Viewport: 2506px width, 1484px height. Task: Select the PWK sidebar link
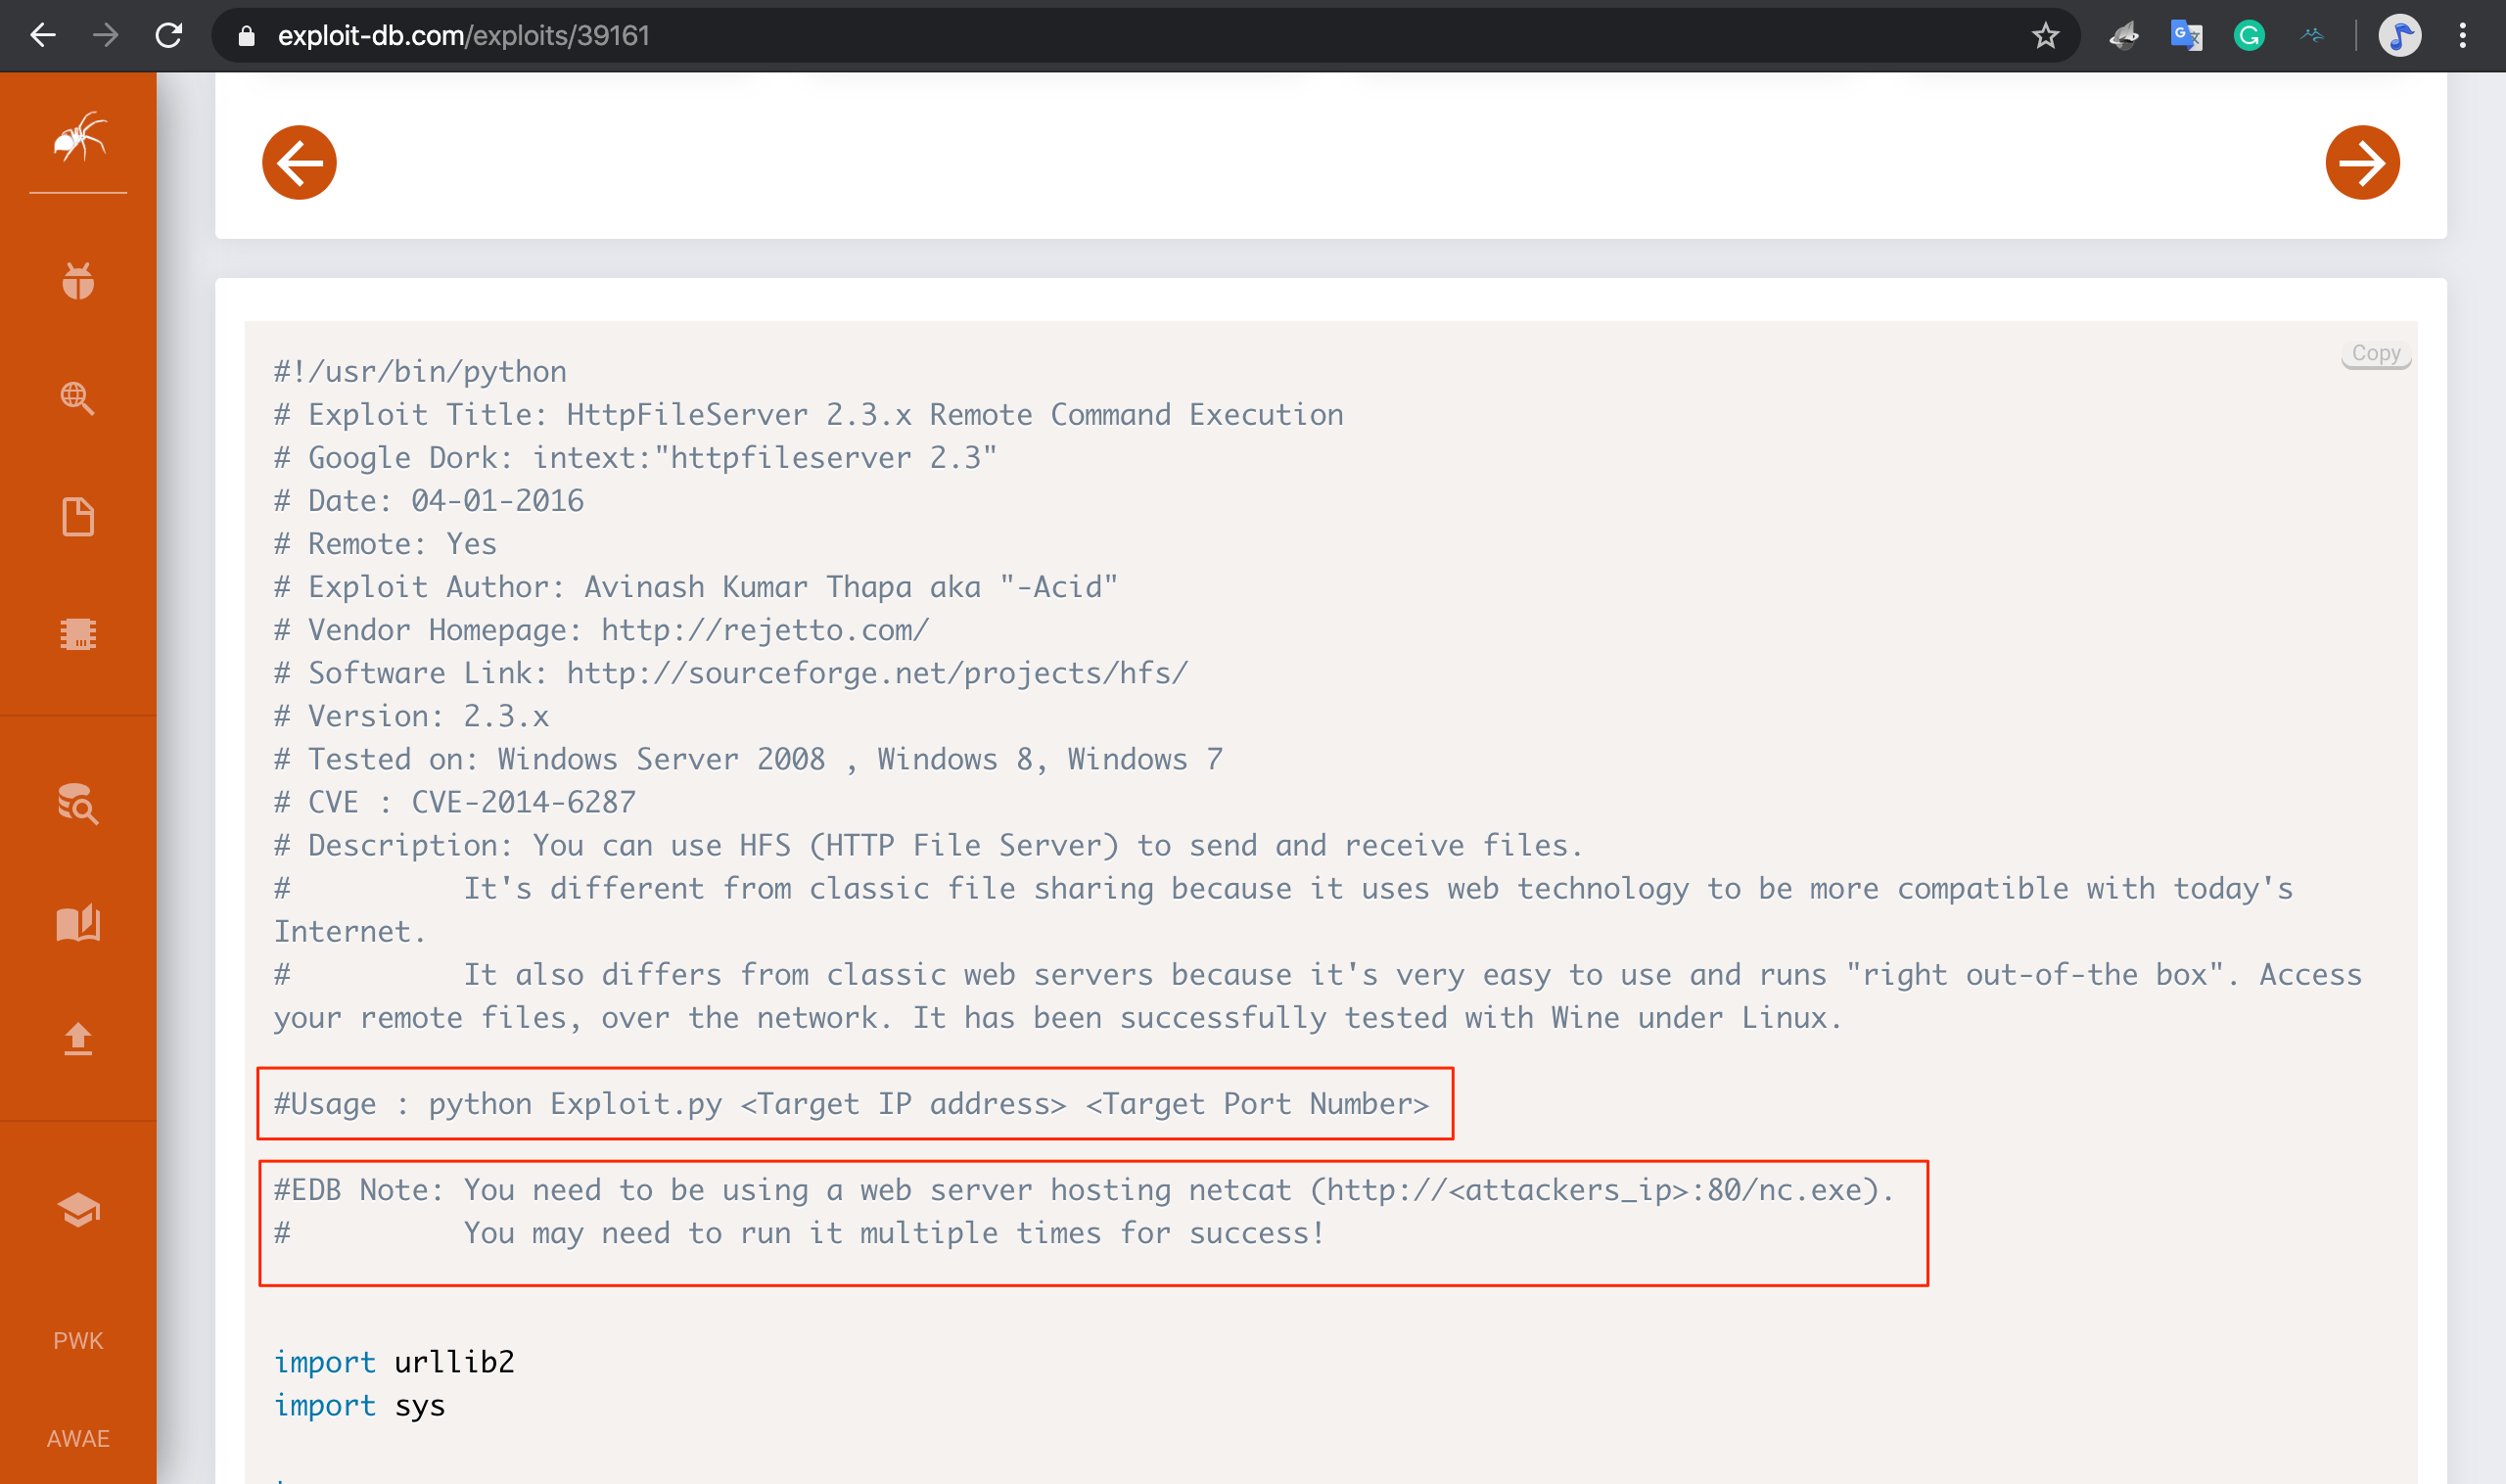point(77,1340)
